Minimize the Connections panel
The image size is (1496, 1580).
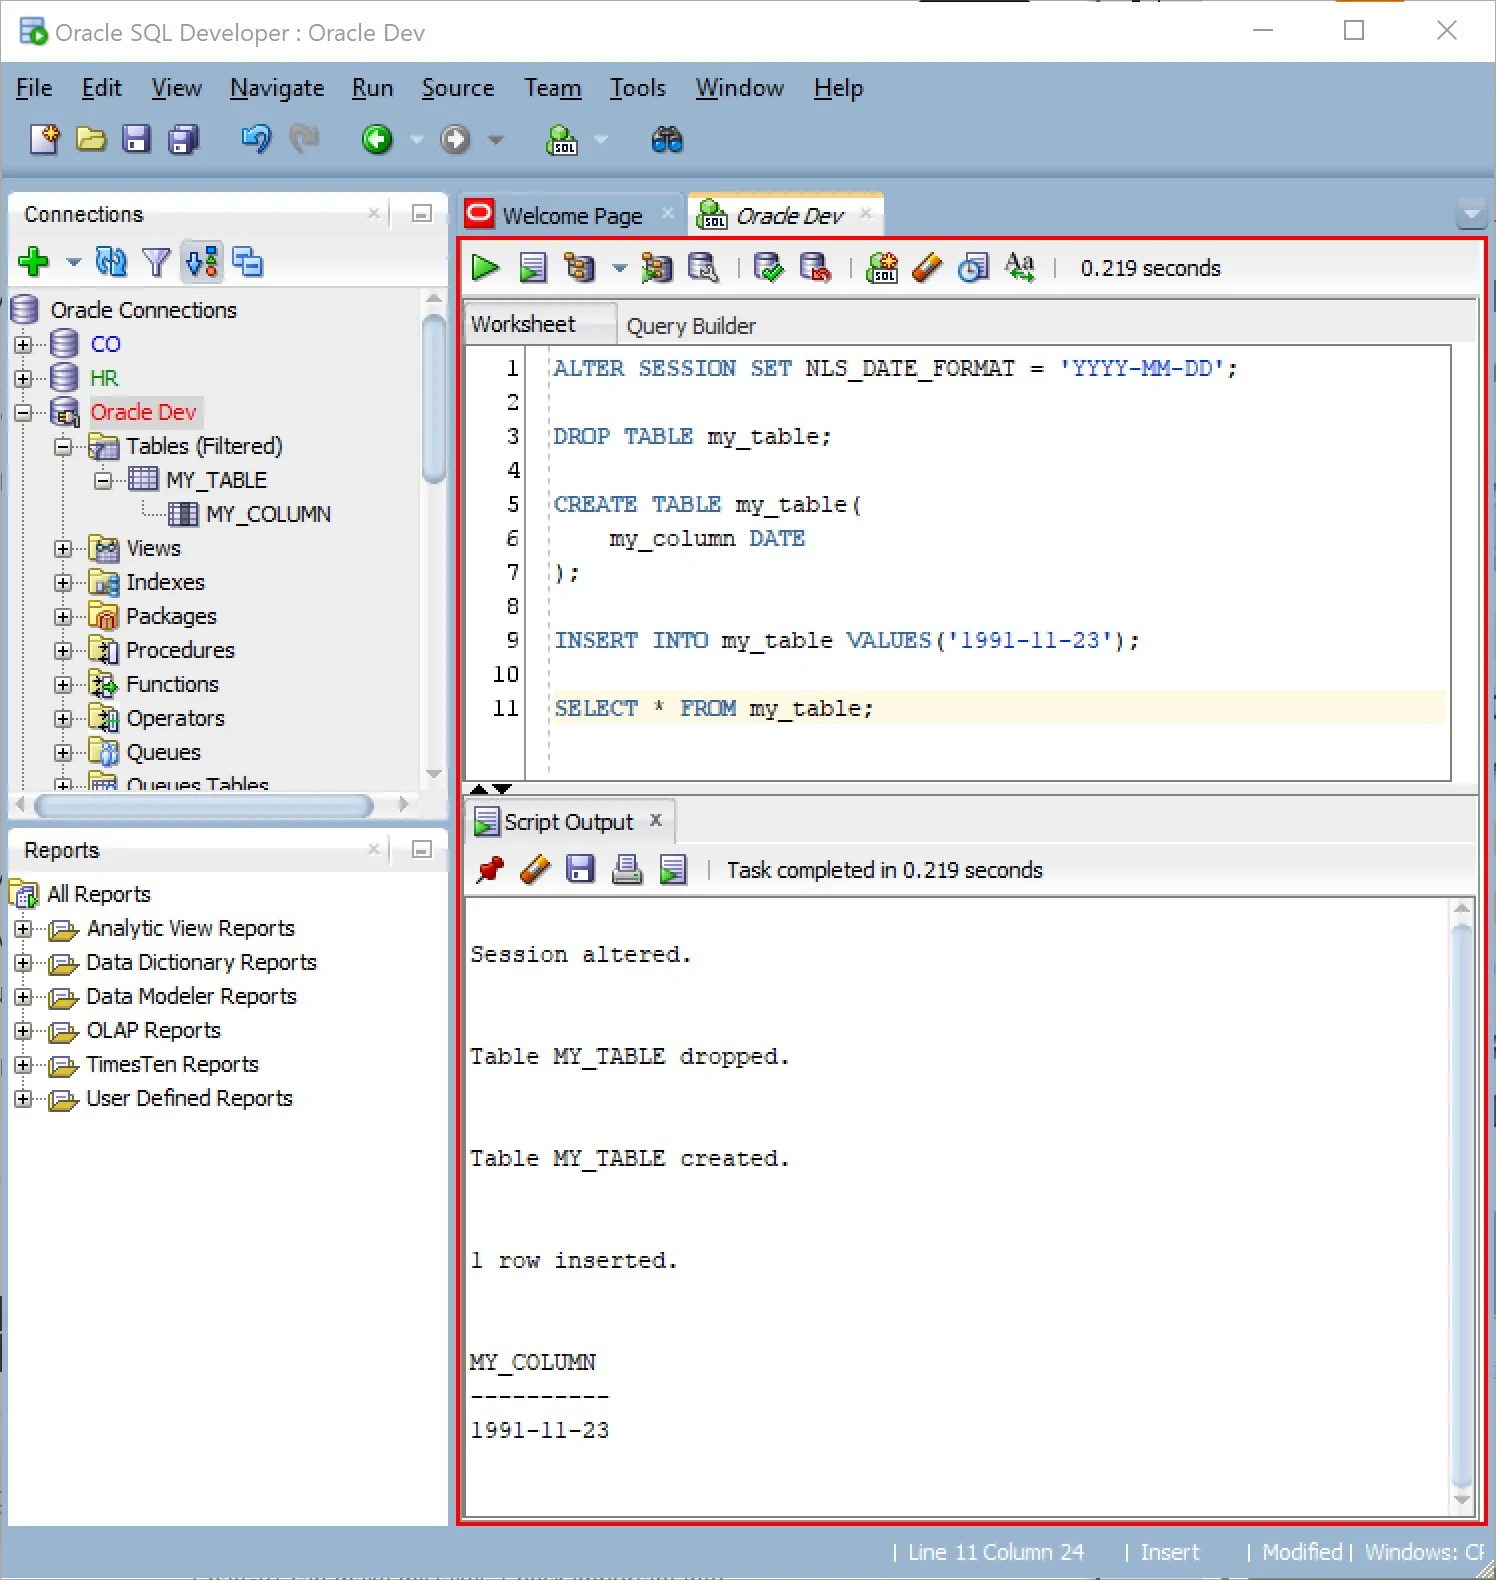click(x=422, y=213)
